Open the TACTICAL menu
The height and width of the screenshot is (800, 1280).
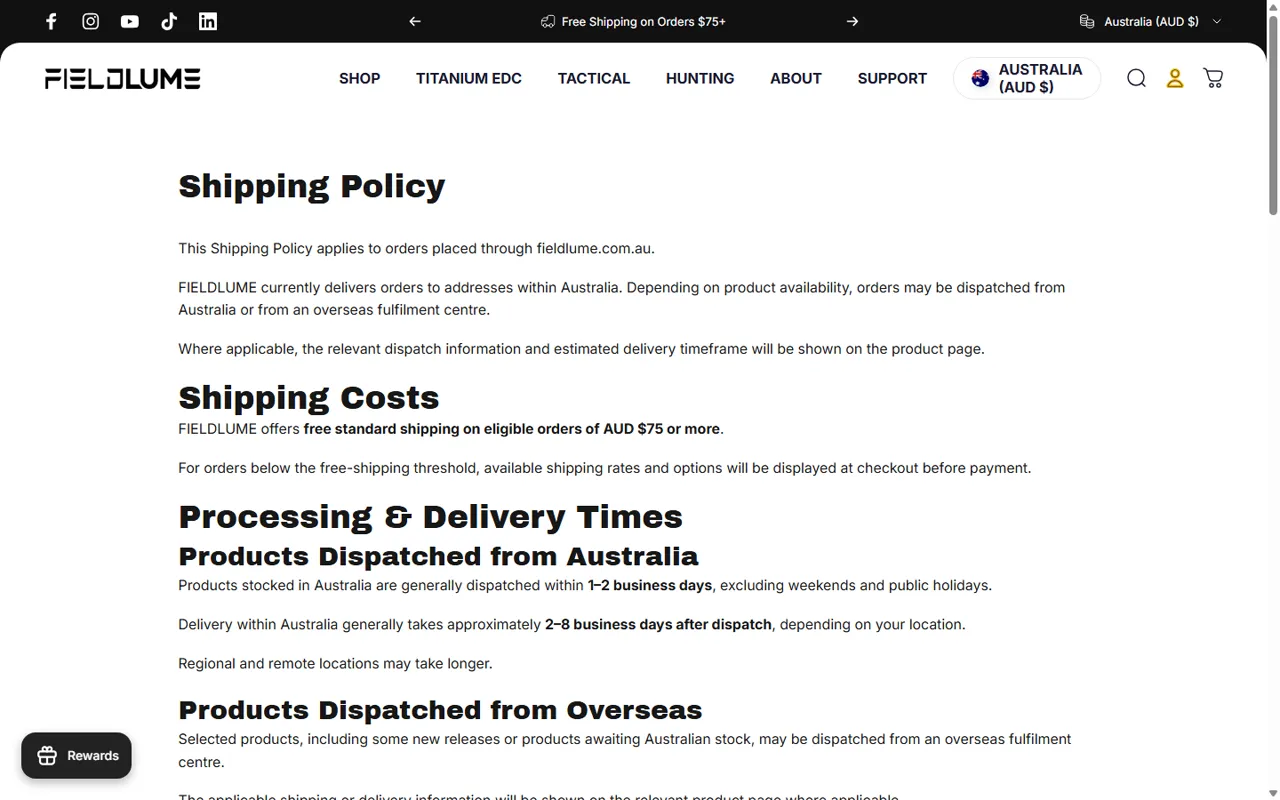click(x=594, y=78)
